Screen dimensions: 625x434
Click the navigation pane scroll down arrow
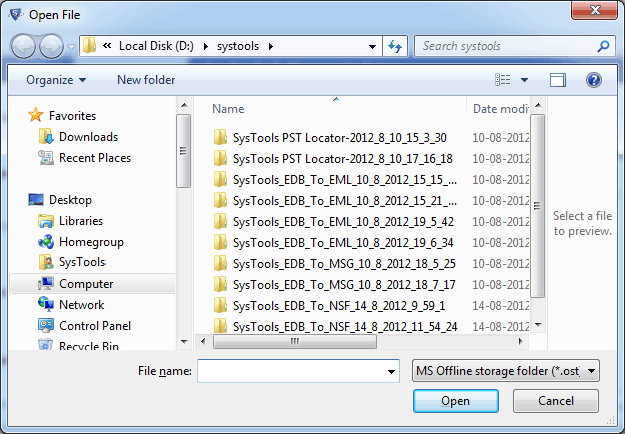click(184, 342)
